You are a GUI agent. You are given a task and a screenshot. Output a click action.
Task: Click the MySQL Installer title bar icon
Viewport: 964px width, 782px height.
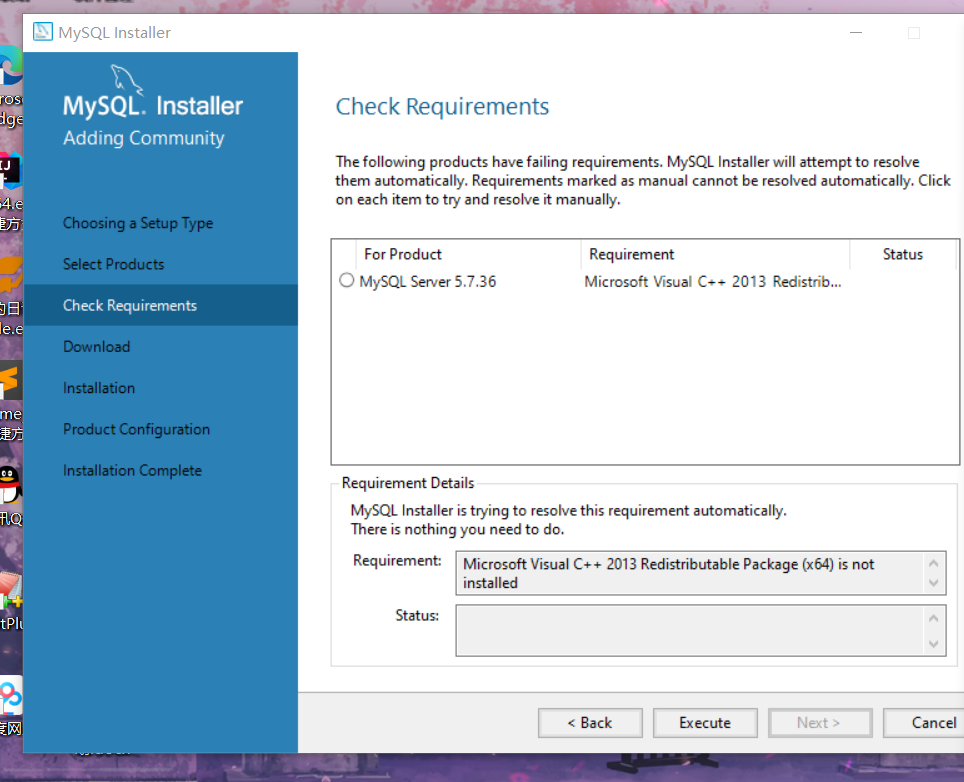pos(42,32)
